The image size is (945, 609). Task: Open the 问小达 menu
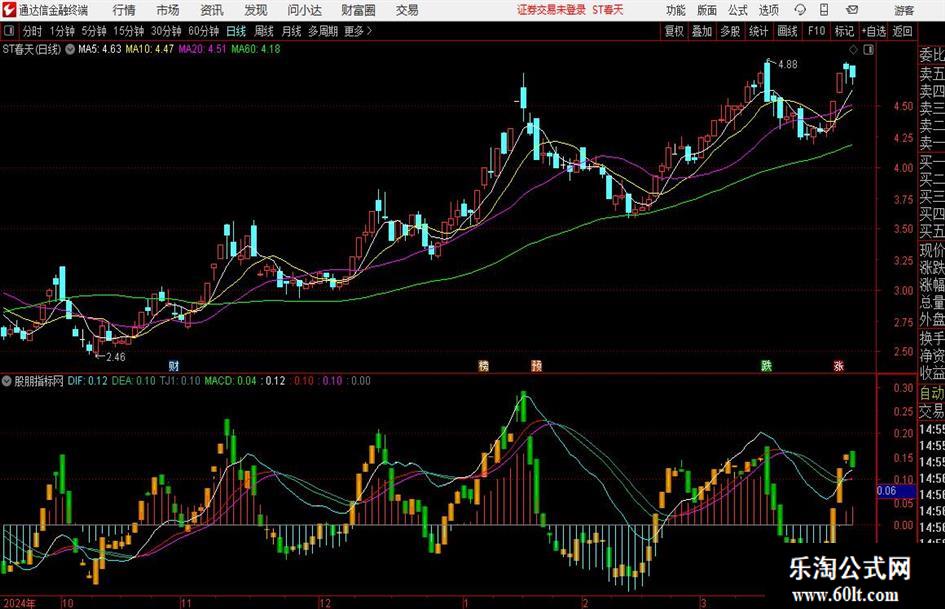[x=304, y=10]
